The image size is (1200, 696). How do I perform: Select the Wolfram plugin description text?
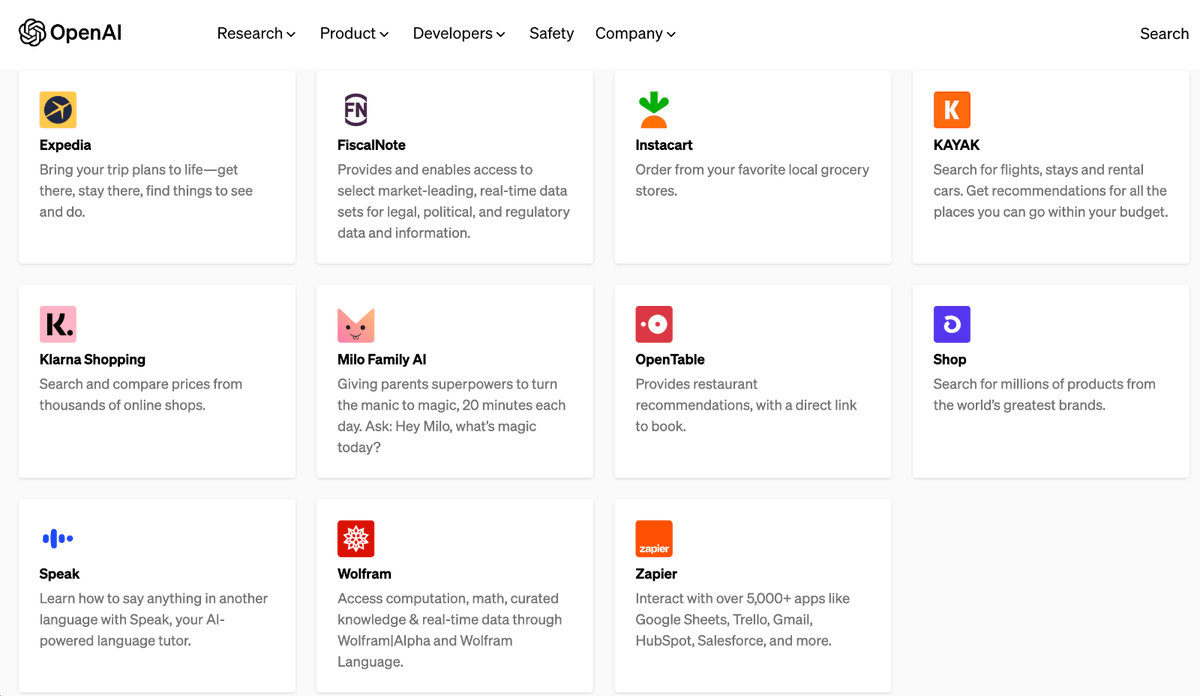(x=450, y=630)
